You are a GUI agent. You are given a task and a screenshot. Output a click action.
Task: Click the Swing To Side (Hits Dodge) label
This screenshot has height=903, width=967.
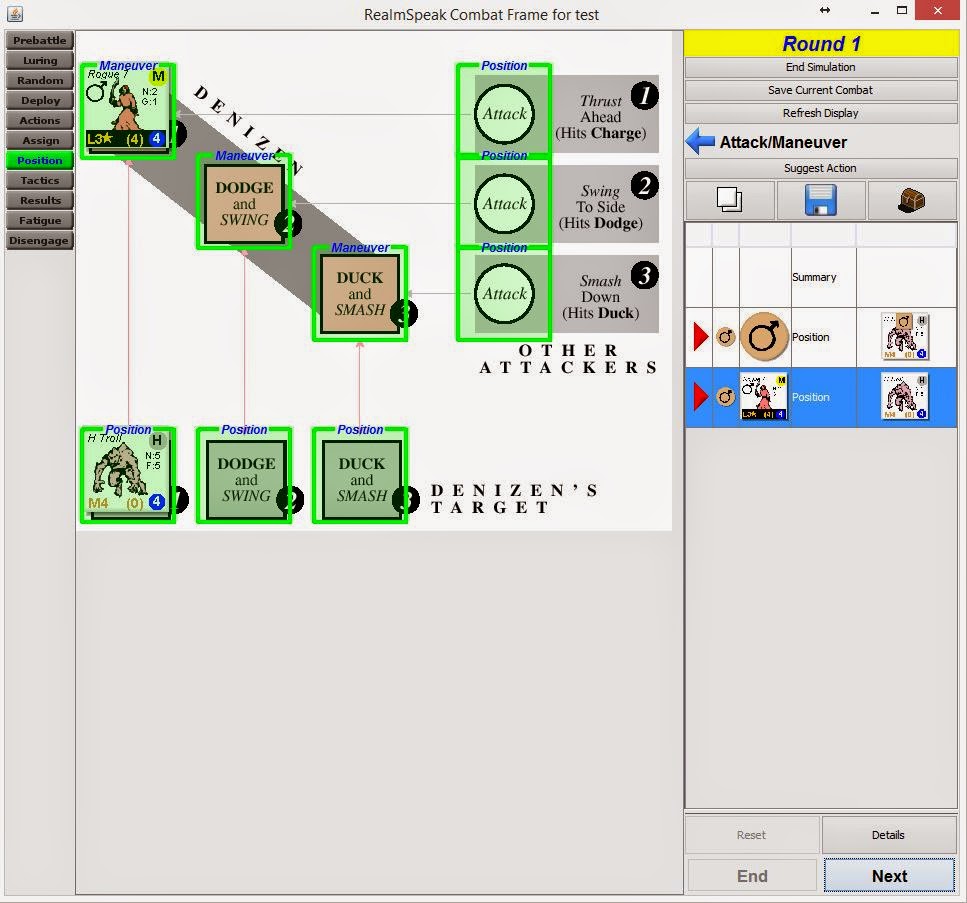601,207
